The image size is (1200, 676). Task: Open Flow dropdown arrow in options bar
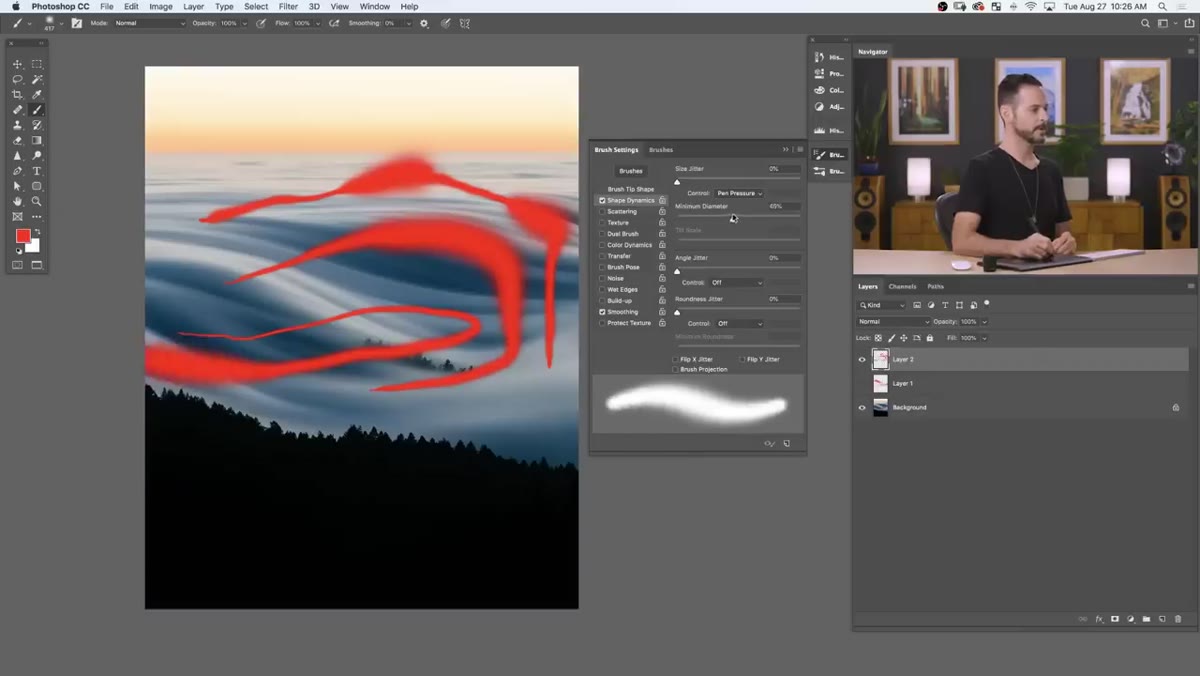tap(317, 23)
